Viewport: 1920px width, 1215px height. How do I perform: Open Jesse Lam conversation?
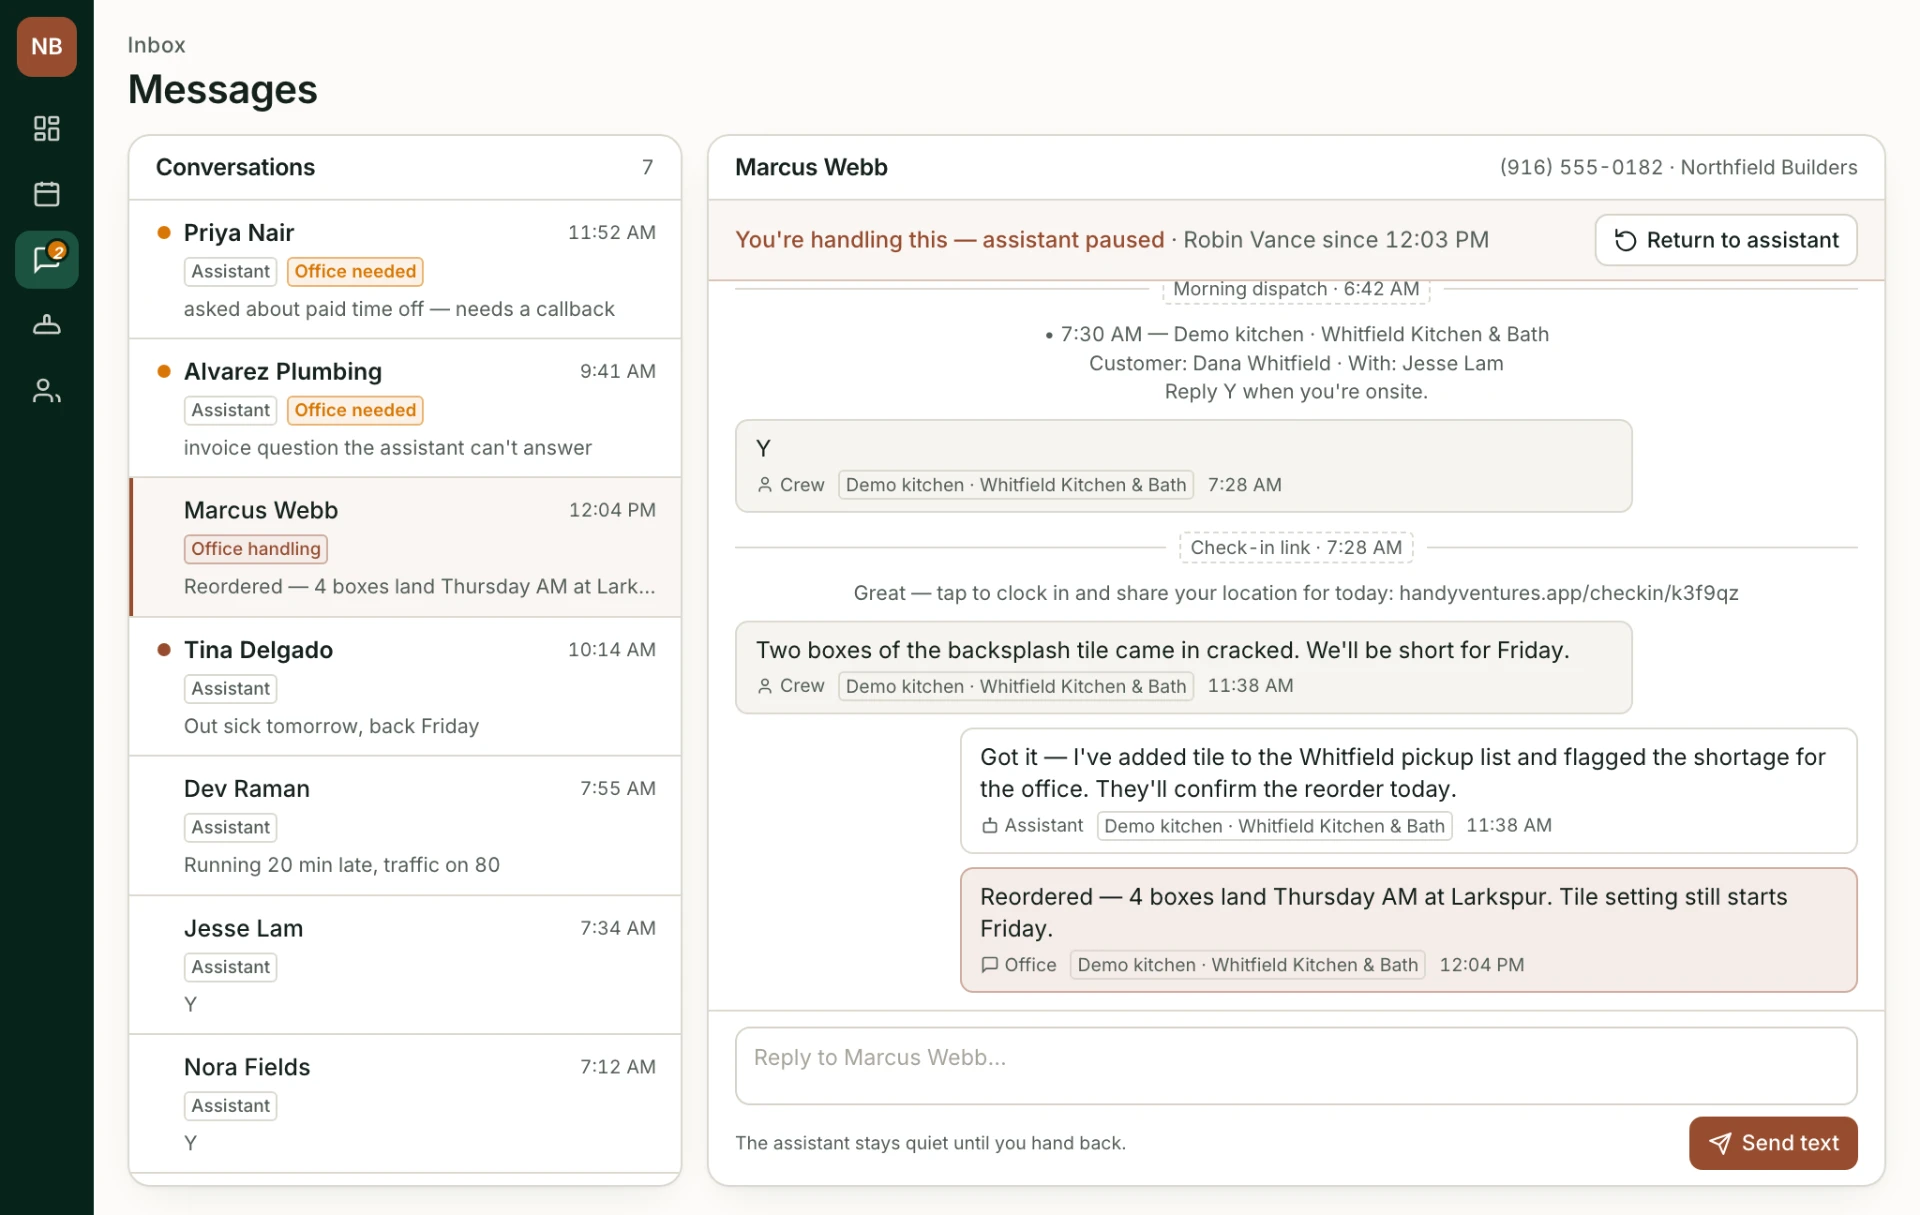click(405, 965)
